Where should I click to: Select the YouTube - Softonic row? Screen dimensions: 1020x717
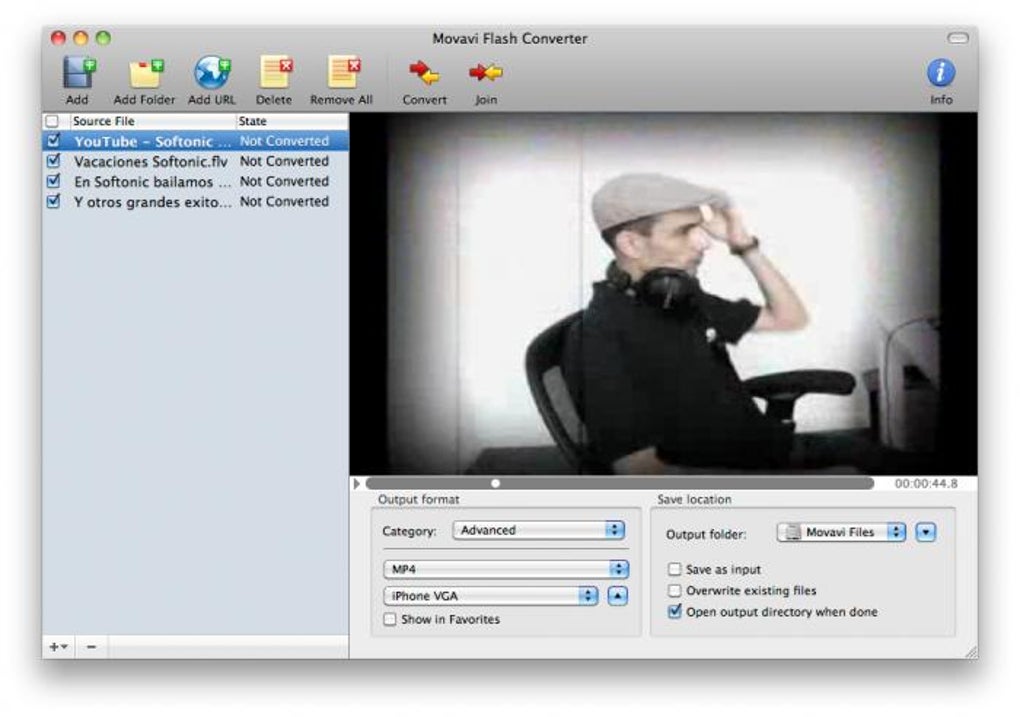(195, 141)
